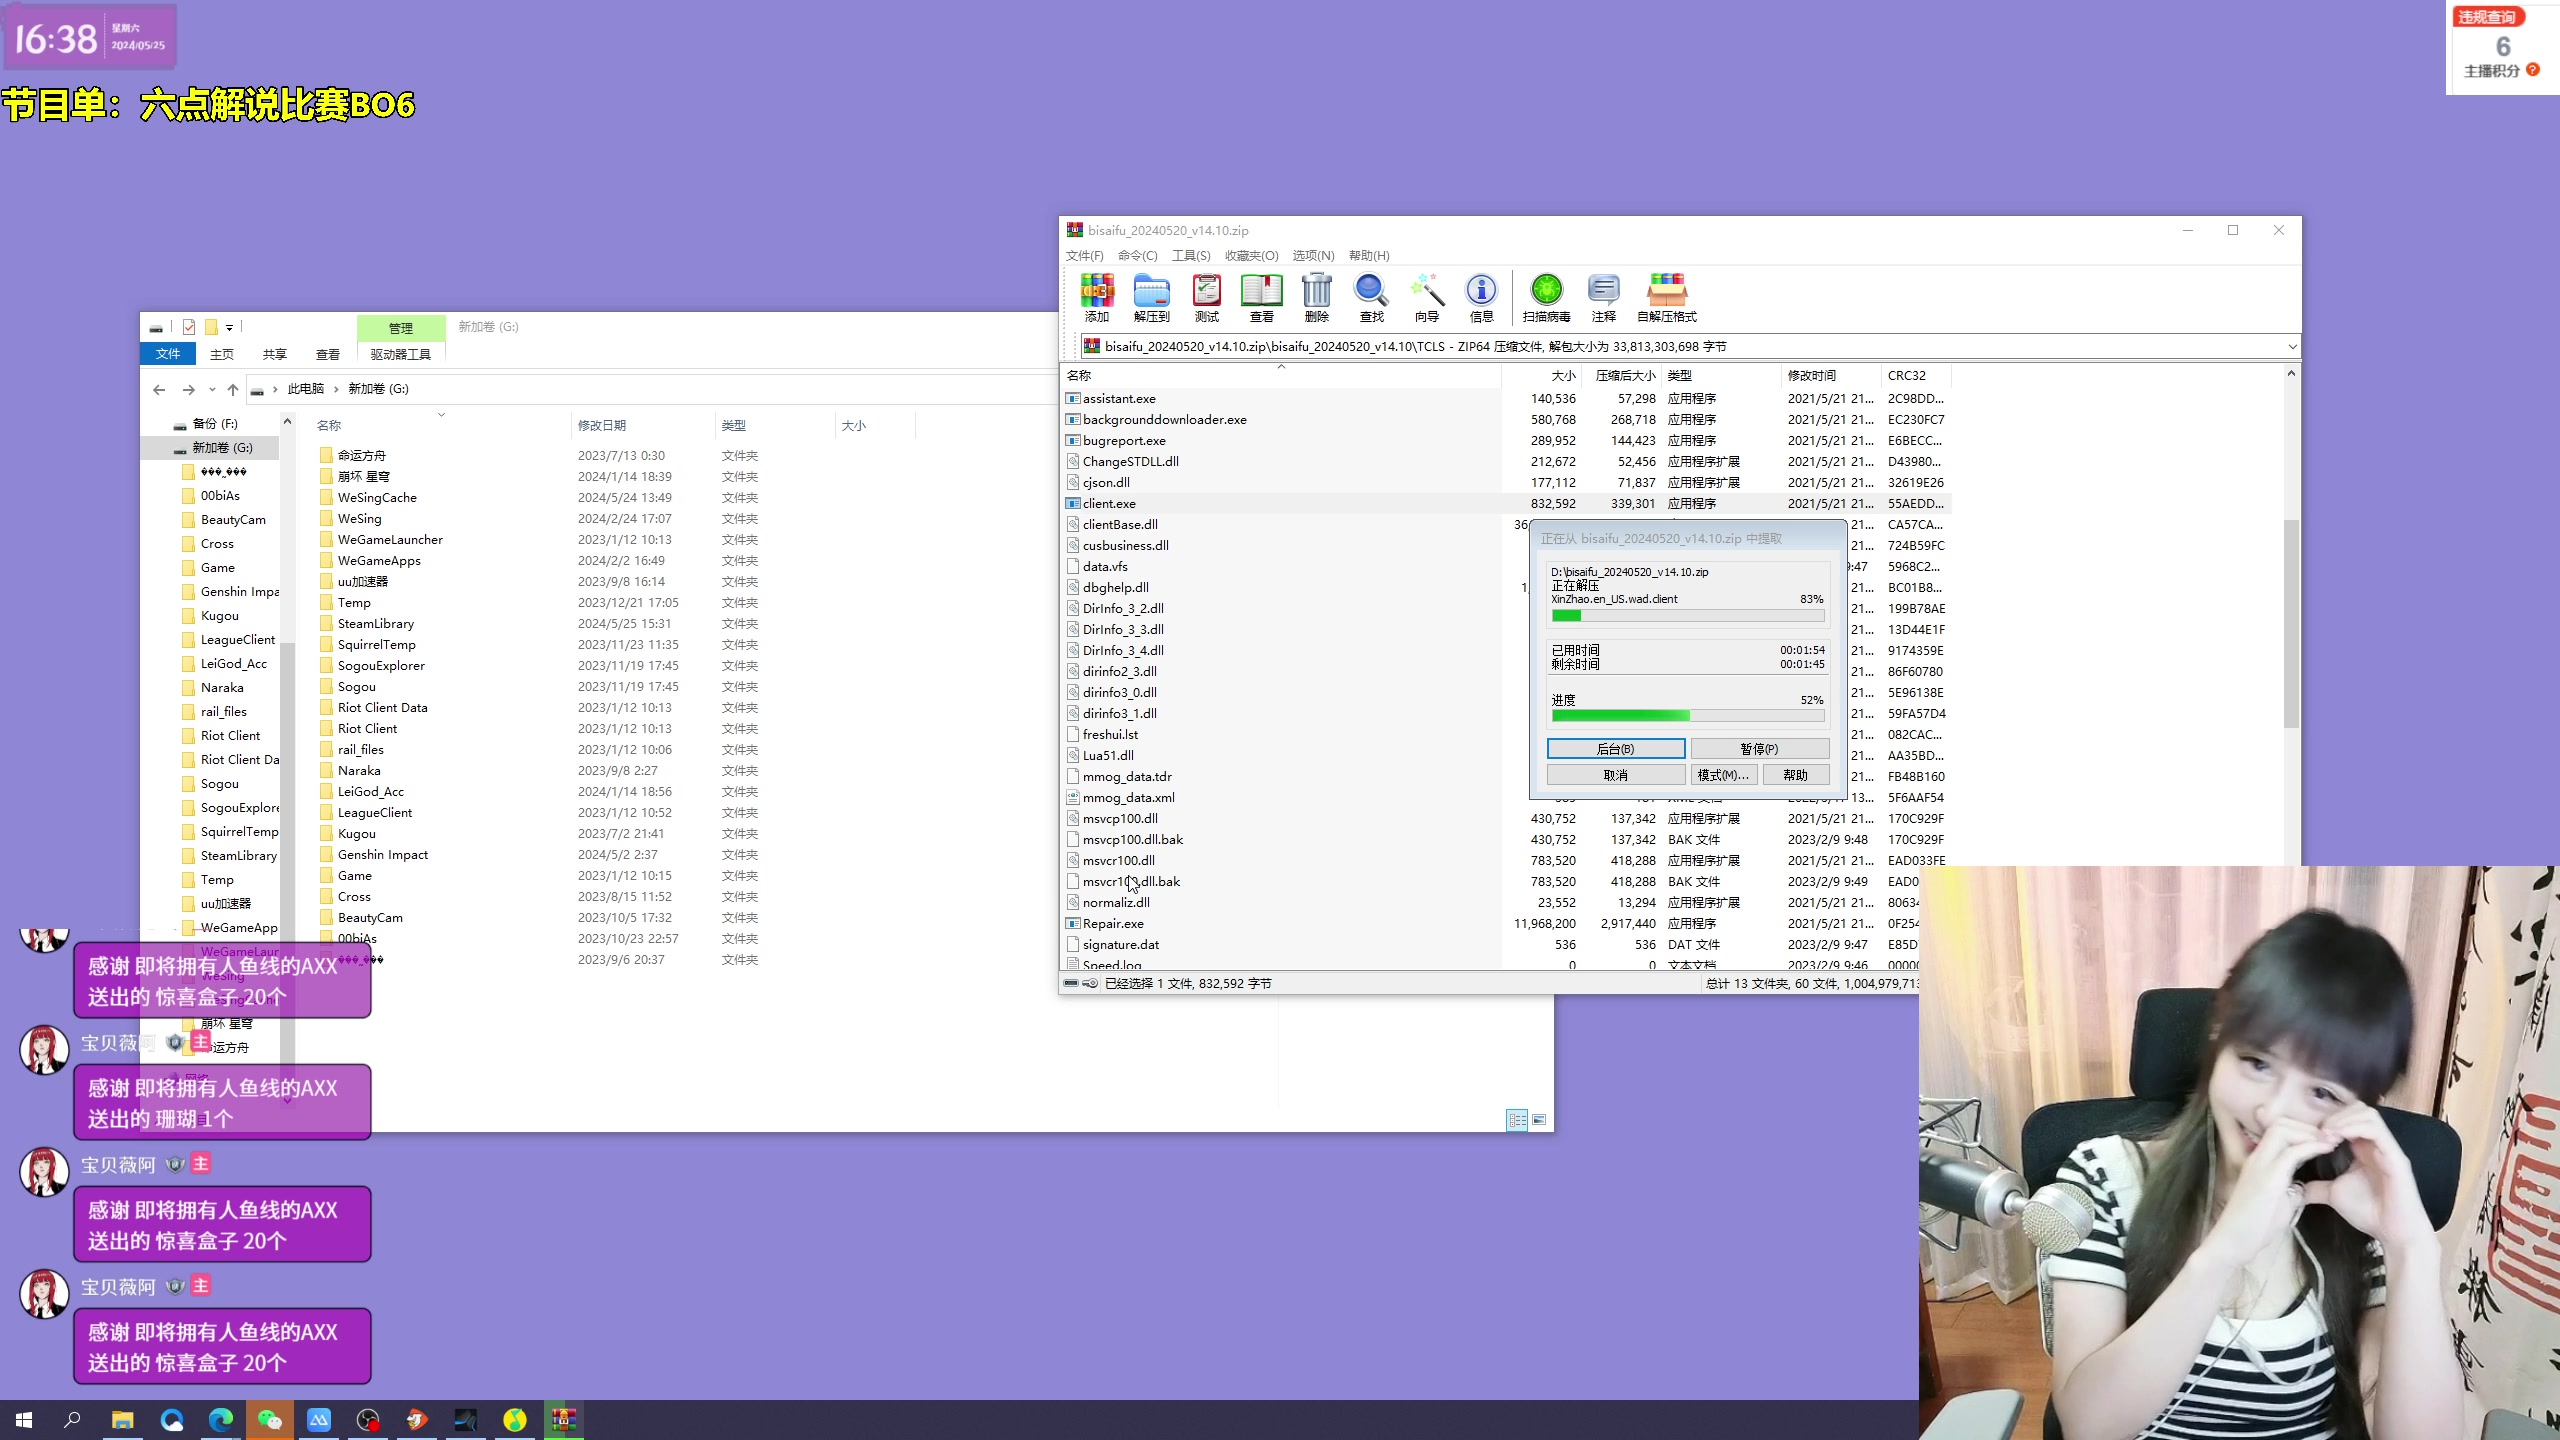This screenshot has height=1440, width=2560.
Task: Click overall 进度 52% progress bar
Action: pos(1687,715)
